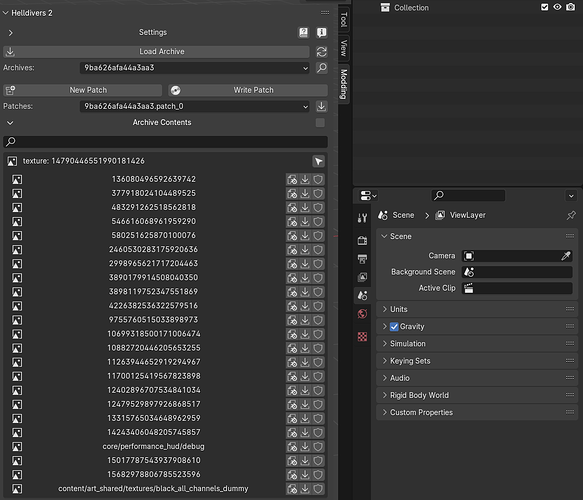
Task: Click the Load Archive button
Action: (x=156, y=52)
